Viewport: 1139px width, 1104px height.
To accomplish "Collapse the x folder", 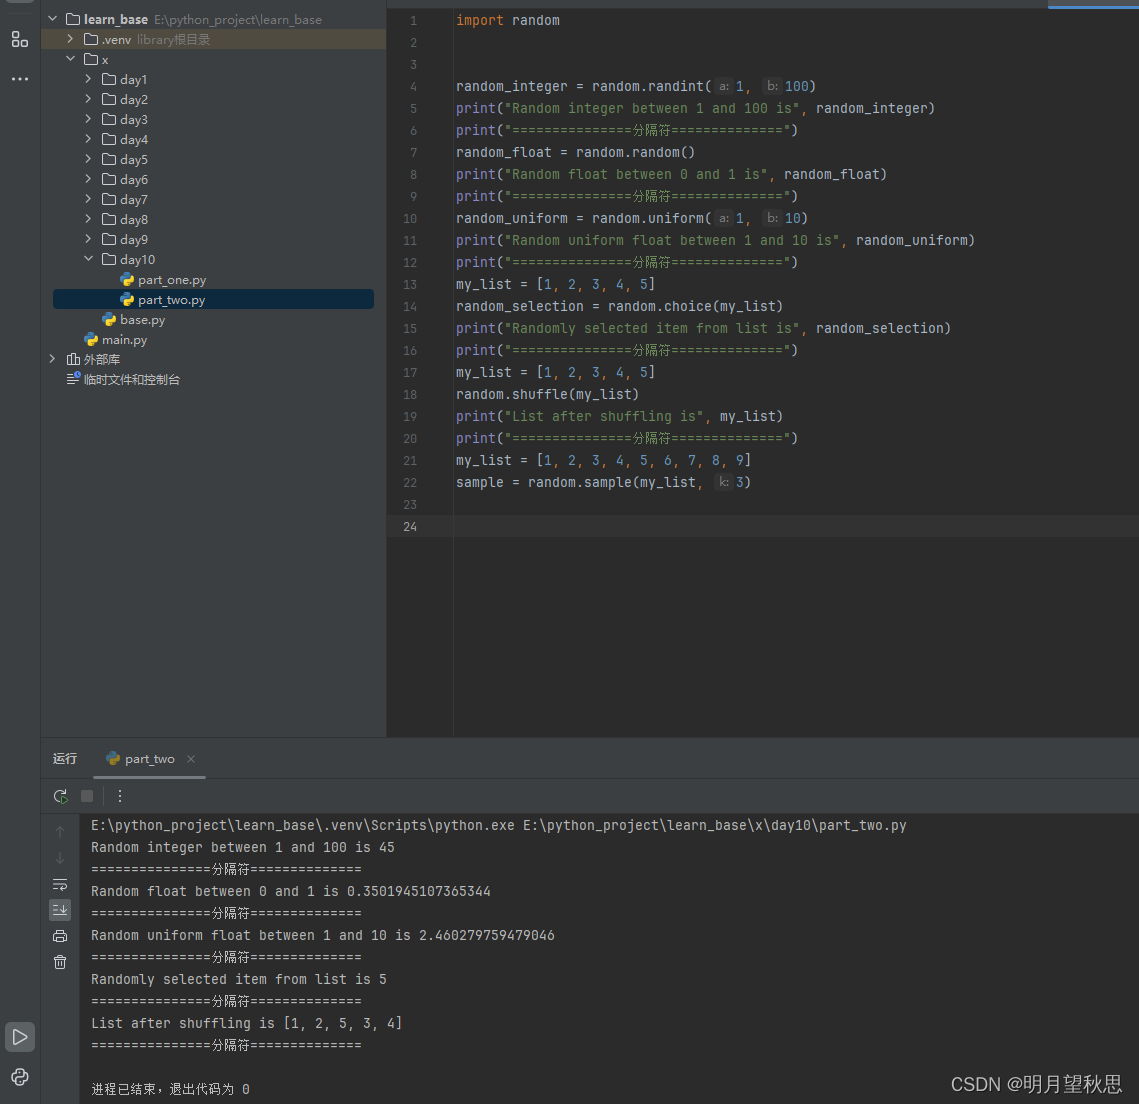I will [x=70, y=59].
